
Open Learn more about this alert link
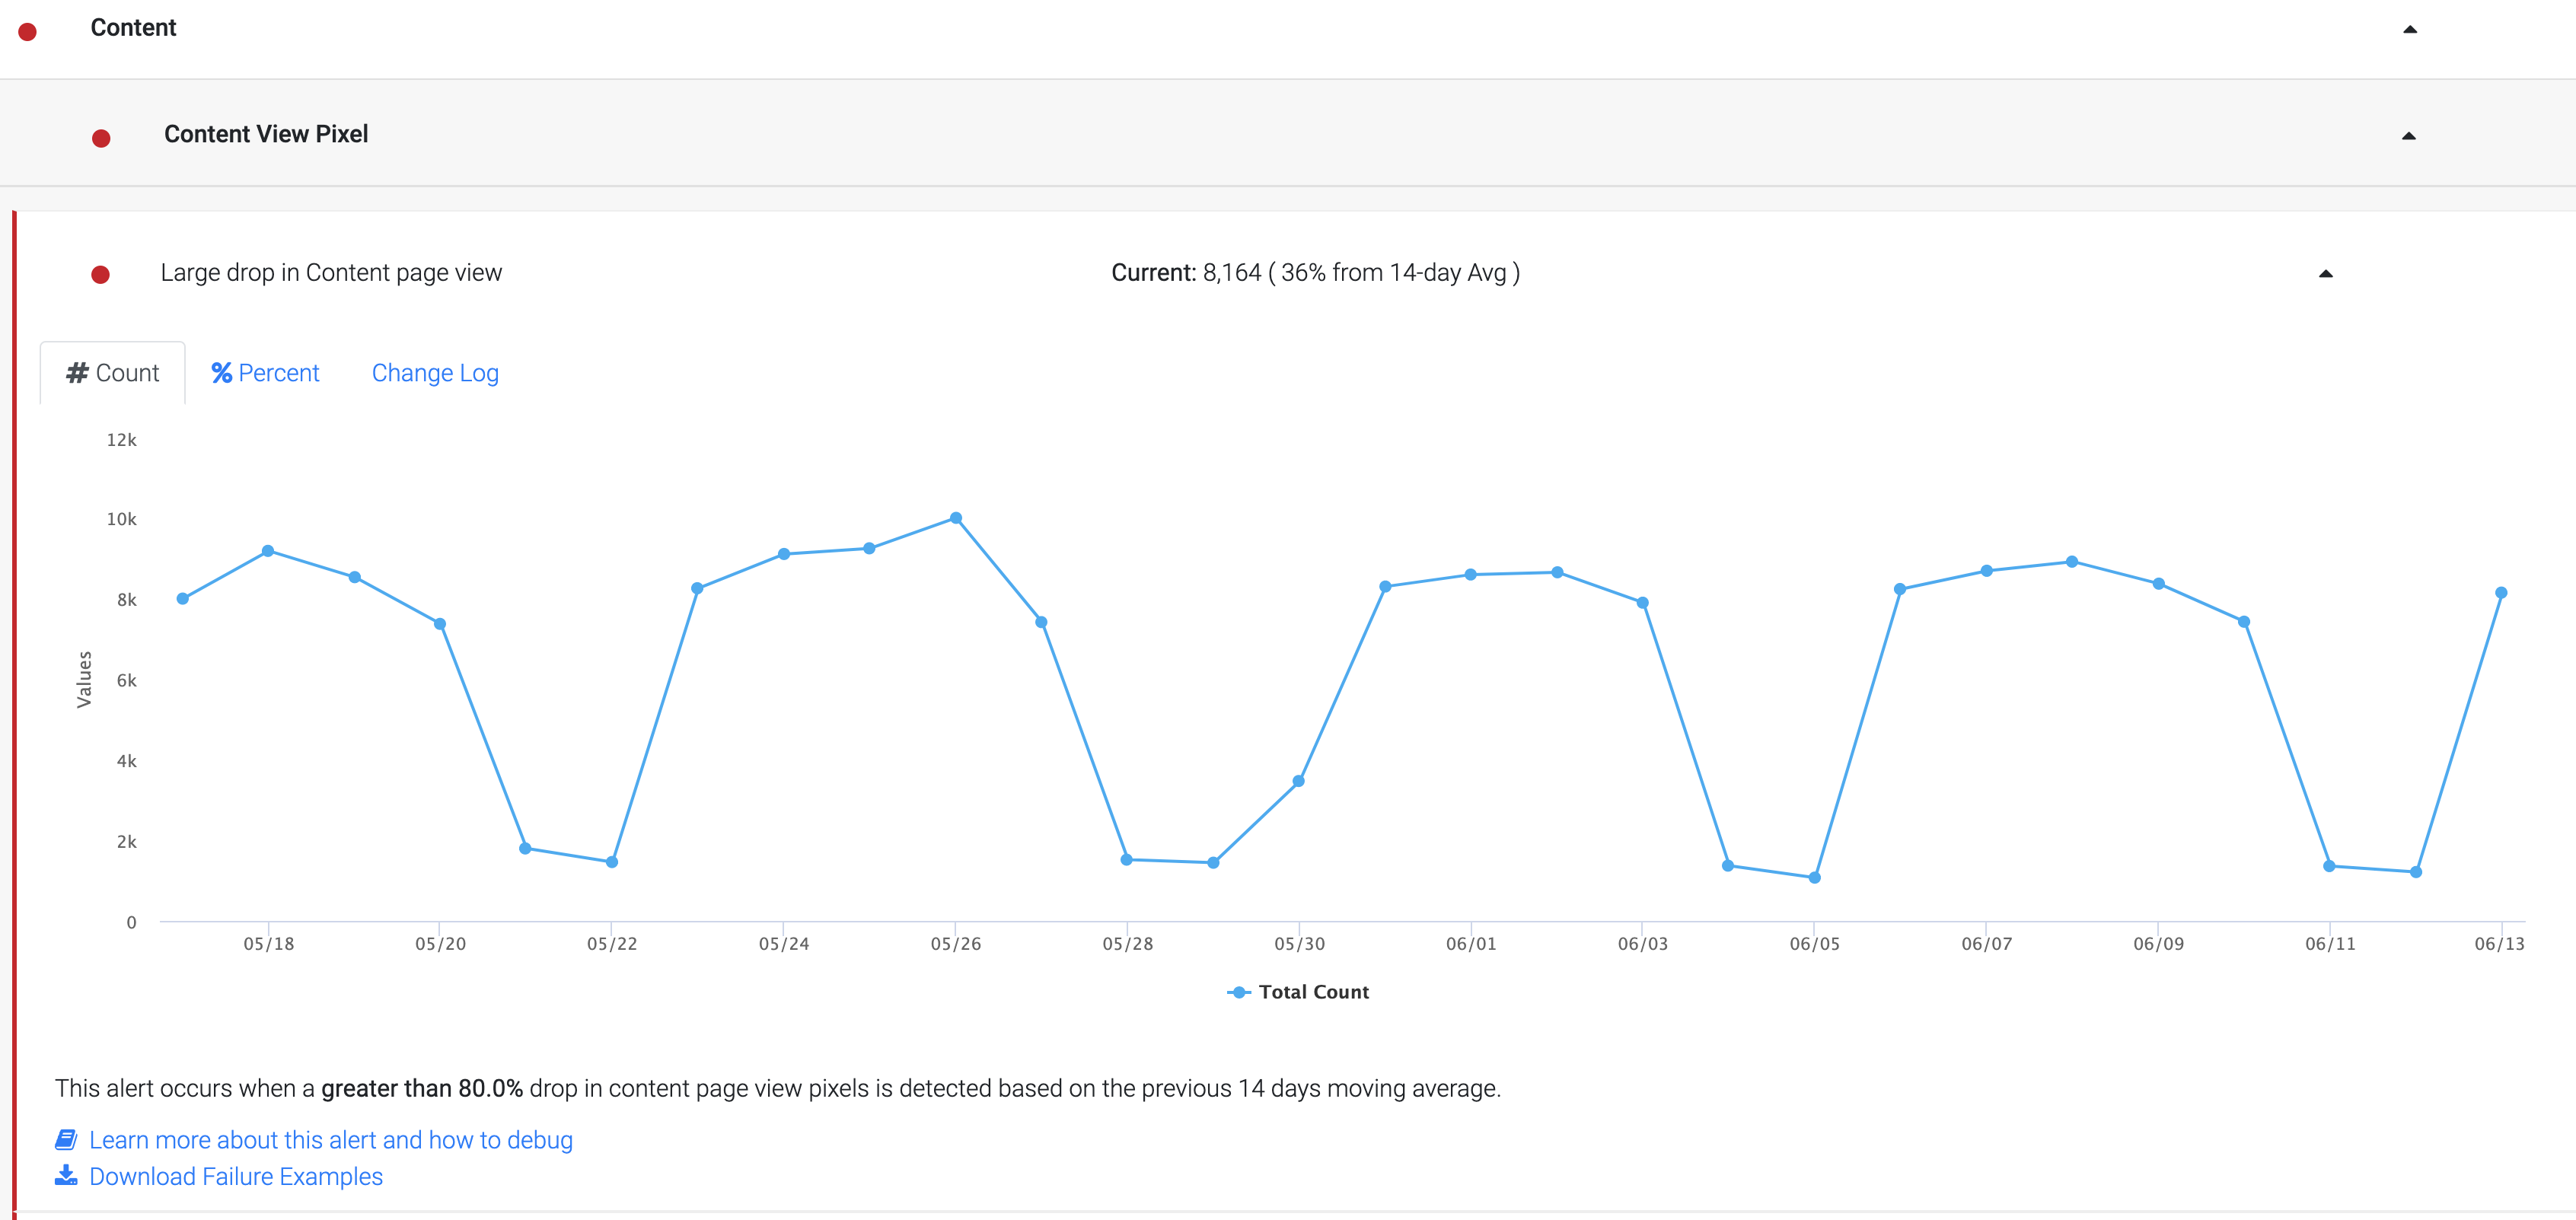(x=330, y=1140)
